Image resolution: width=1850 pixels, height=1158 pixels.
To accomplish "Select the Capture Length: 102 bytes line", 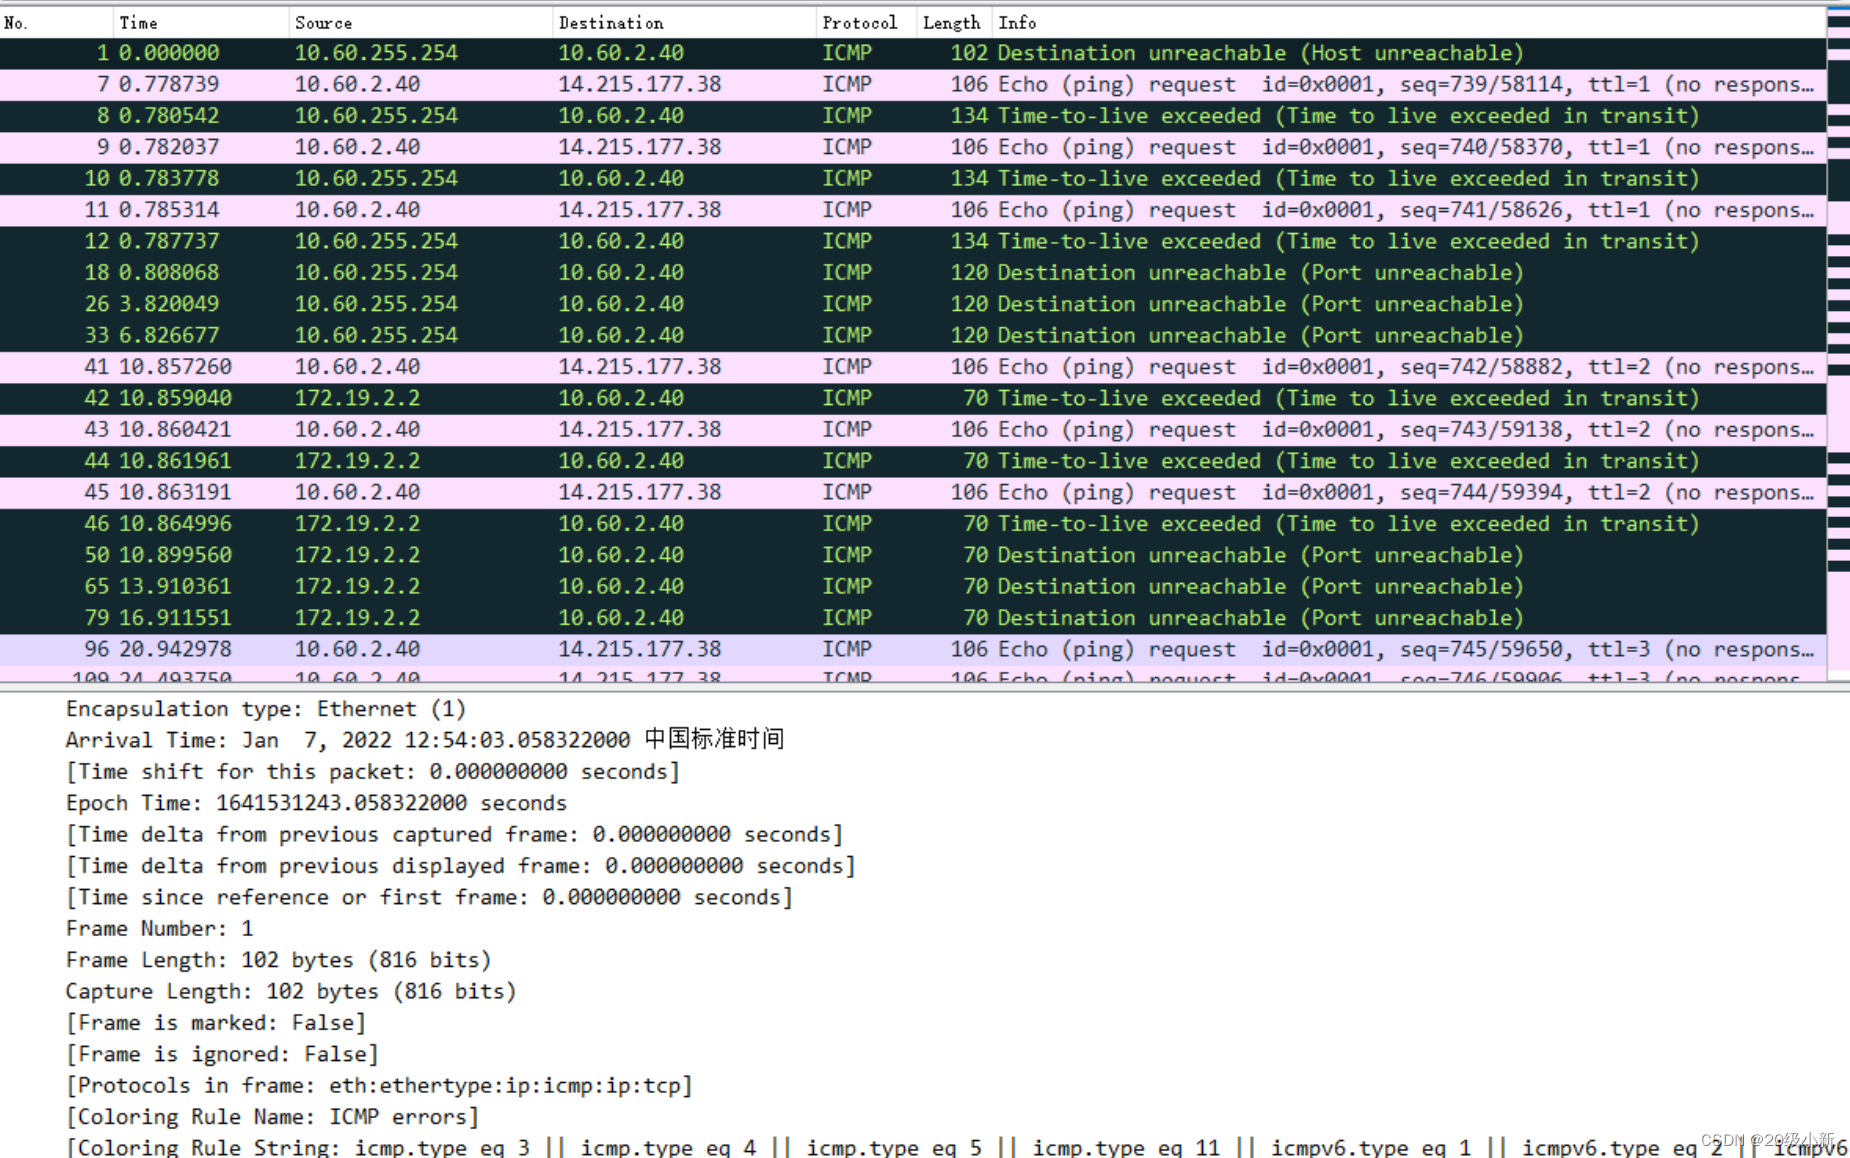I will [291, 991].
